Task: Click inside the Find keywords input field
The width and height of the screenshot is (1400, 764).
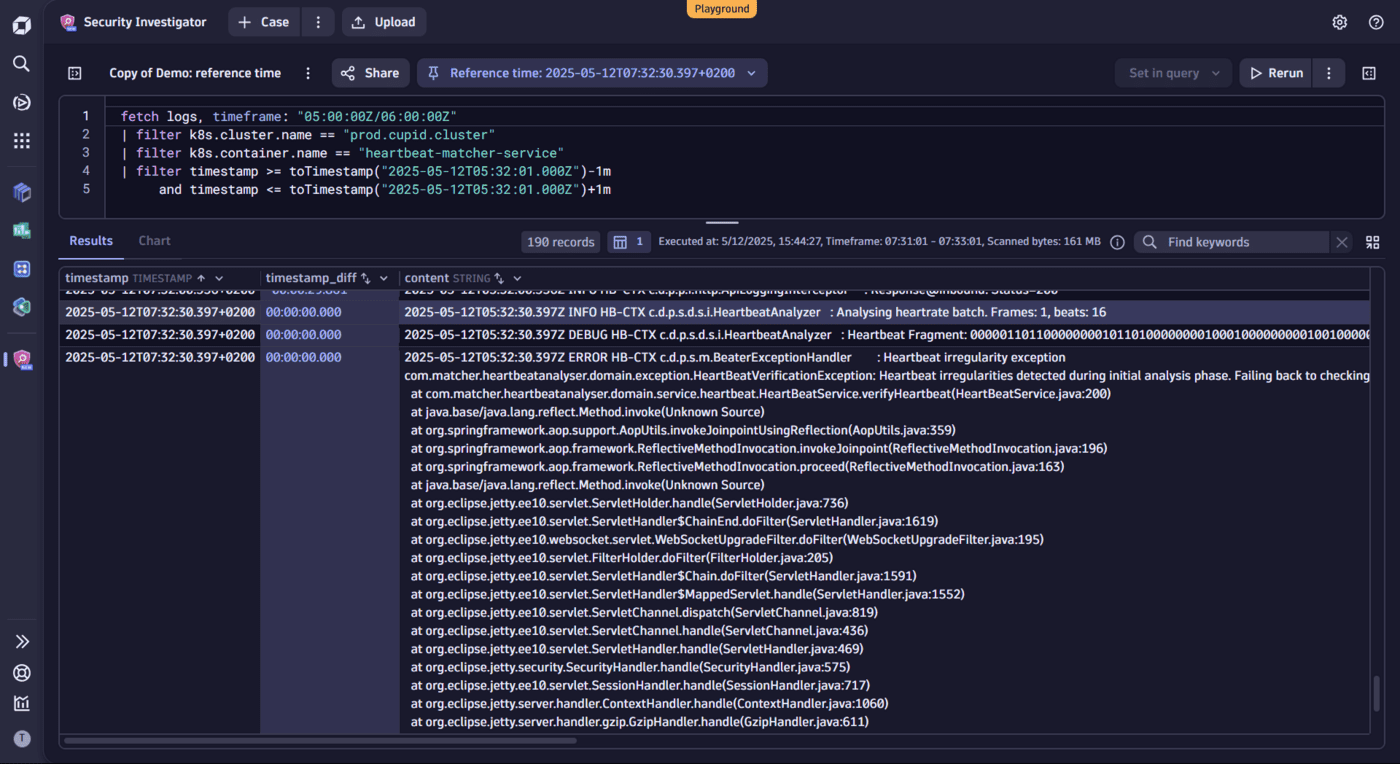Action: (x=1230, y=241)
